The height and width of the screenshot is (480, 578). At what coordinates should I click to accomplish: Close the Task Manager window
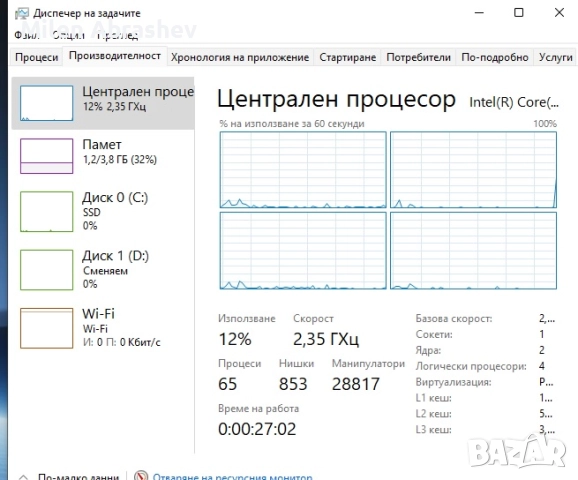tap(559, 13)
